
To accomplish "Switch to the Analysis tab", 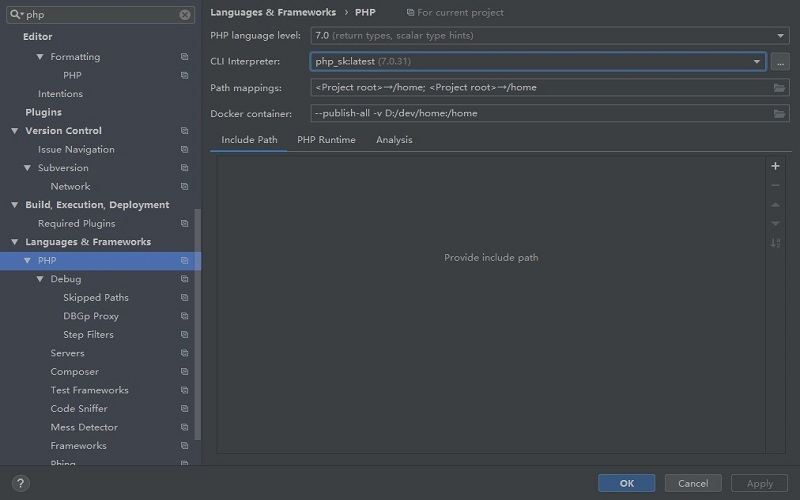I will 394,140.
